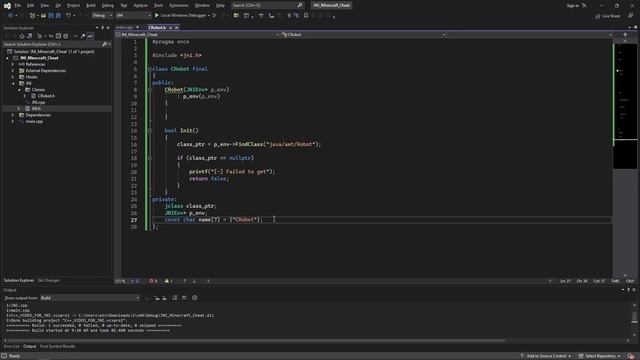The width and height of the screenshot is (640, 360).
Task: Expand the Hooks folder
Action: [13, 77]
